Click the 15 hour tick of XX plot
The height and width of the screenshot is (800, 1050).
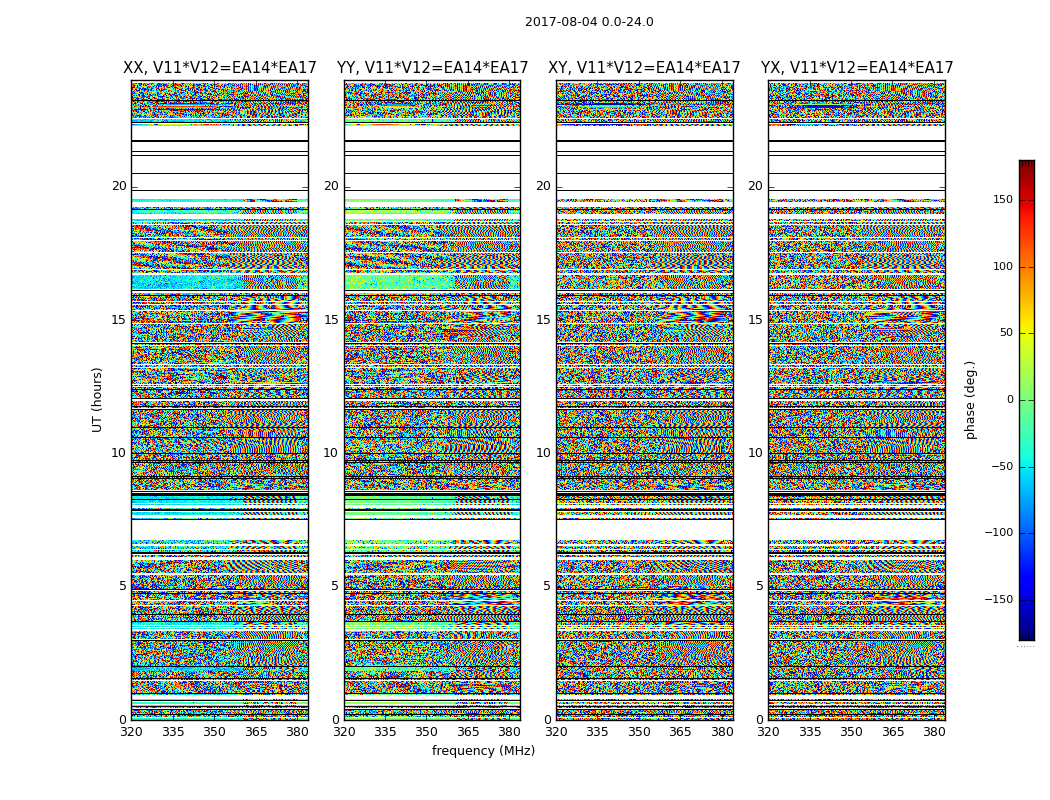(x=119, y=319)
